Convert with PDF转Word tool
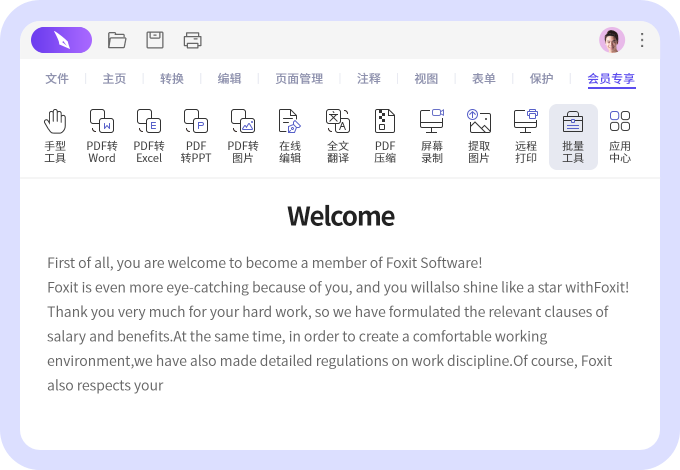 coord(102,136)
